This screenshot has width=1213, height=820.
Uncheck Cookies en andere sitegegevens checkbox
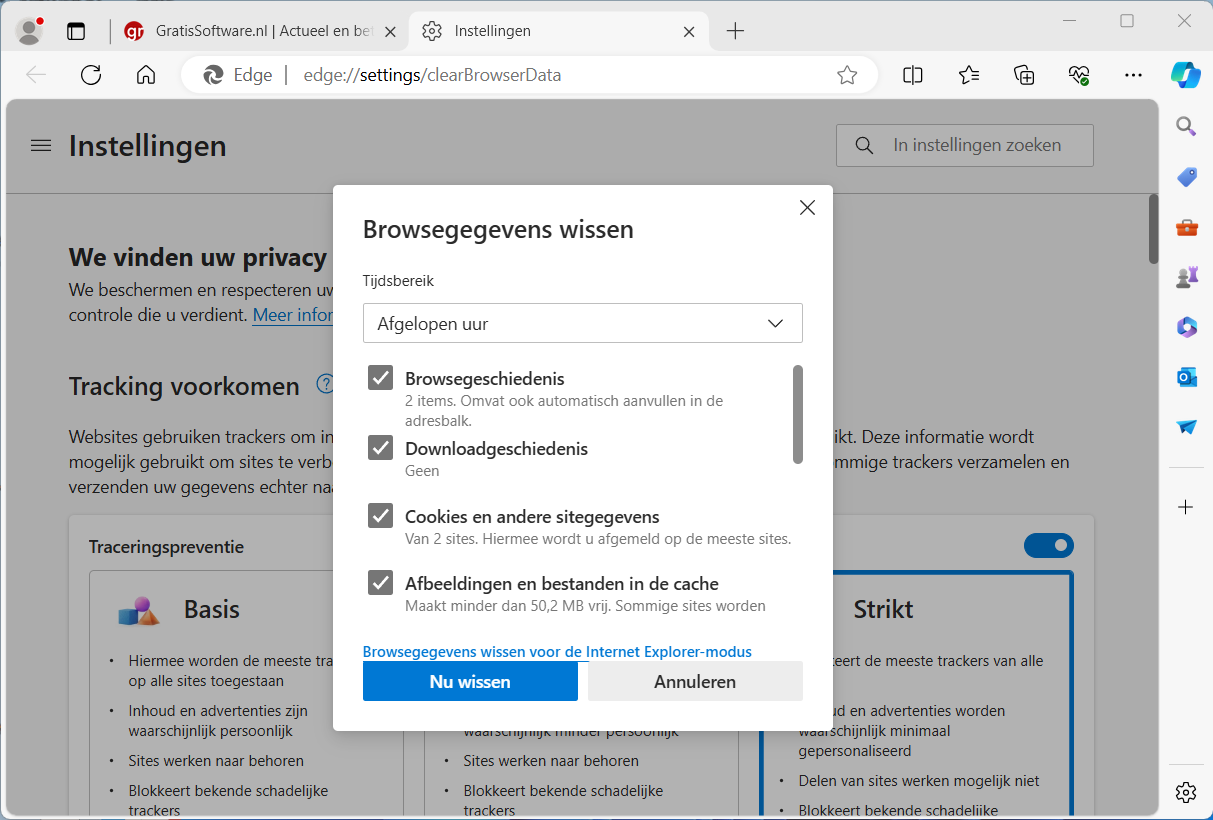point(380,516)
